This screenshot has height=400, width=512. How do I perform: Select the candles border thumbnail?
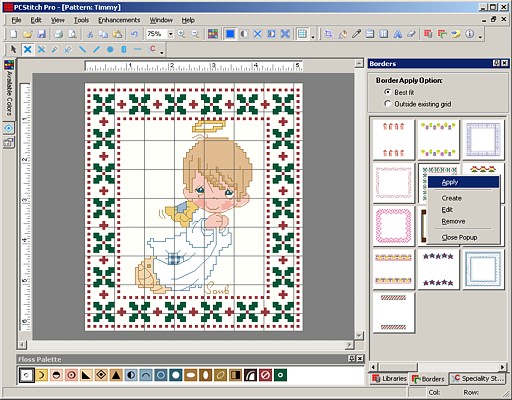pos(393,140)
